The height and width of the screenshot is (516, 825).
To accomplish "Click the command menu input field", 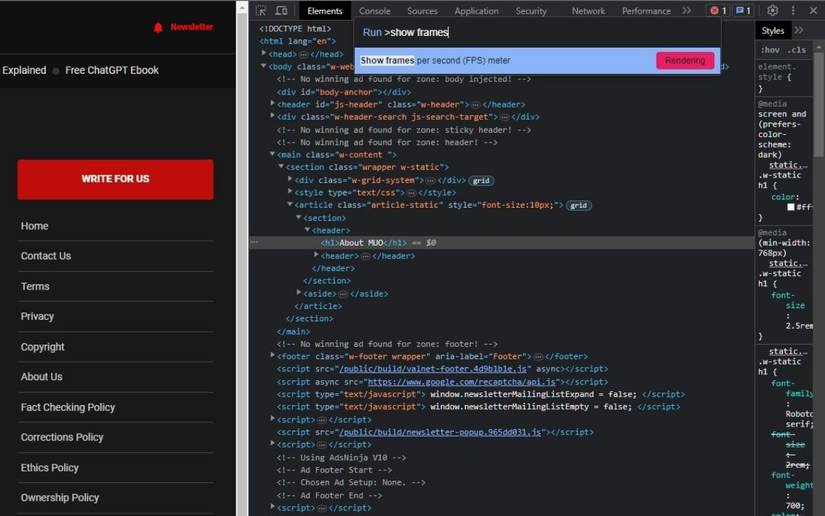I will pos(537,33).
